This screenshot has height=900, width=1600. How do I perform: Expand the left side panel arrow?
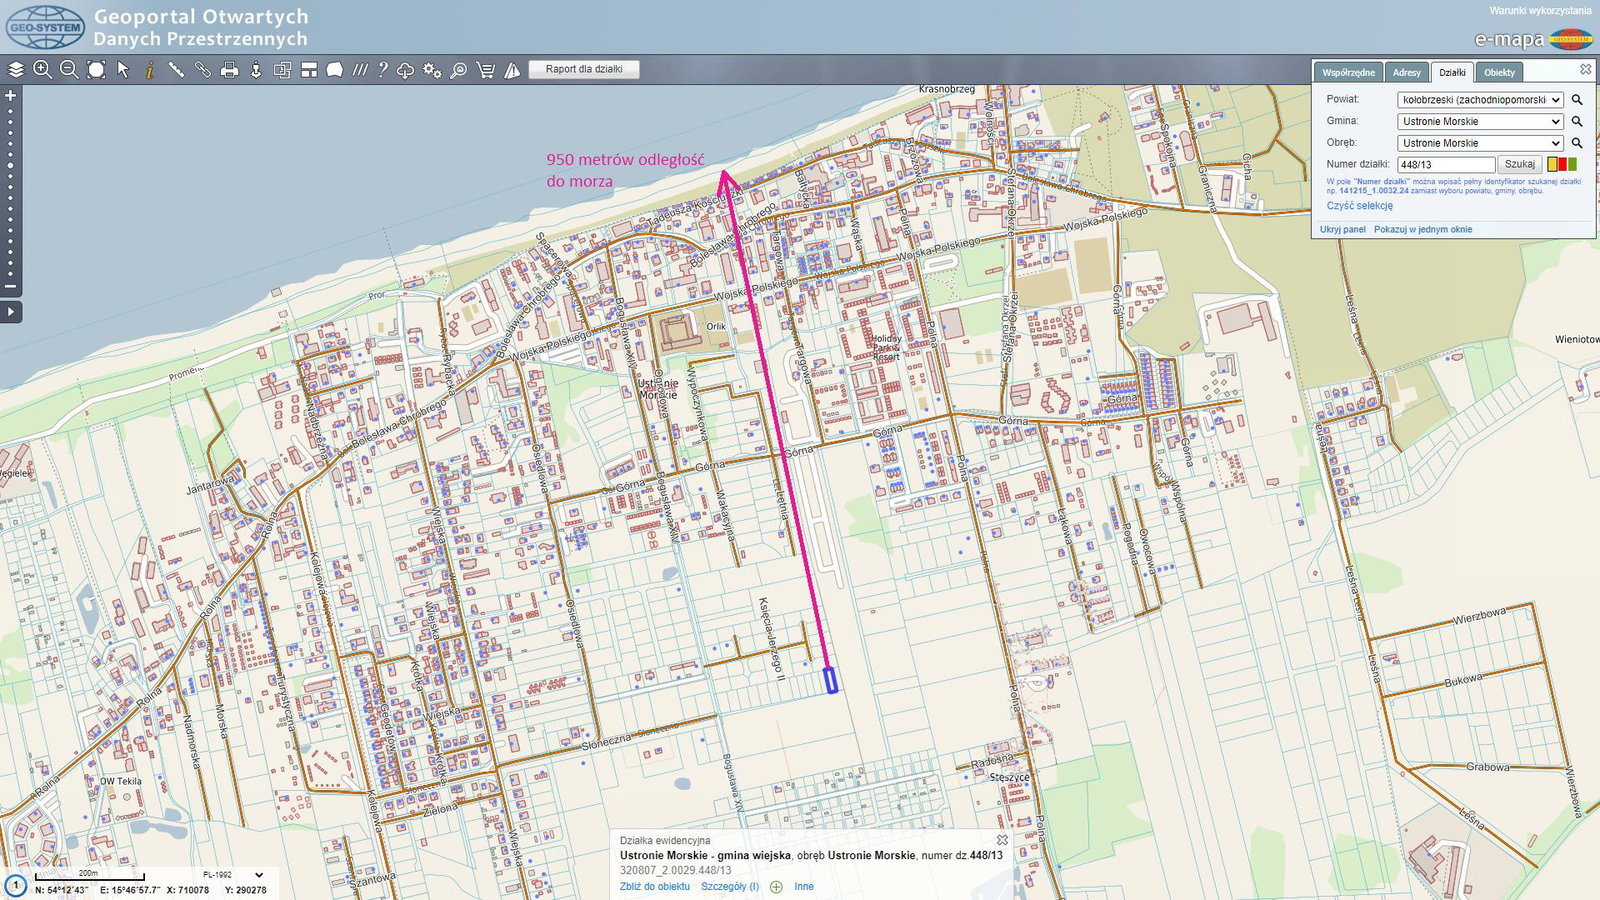(10, 312)
